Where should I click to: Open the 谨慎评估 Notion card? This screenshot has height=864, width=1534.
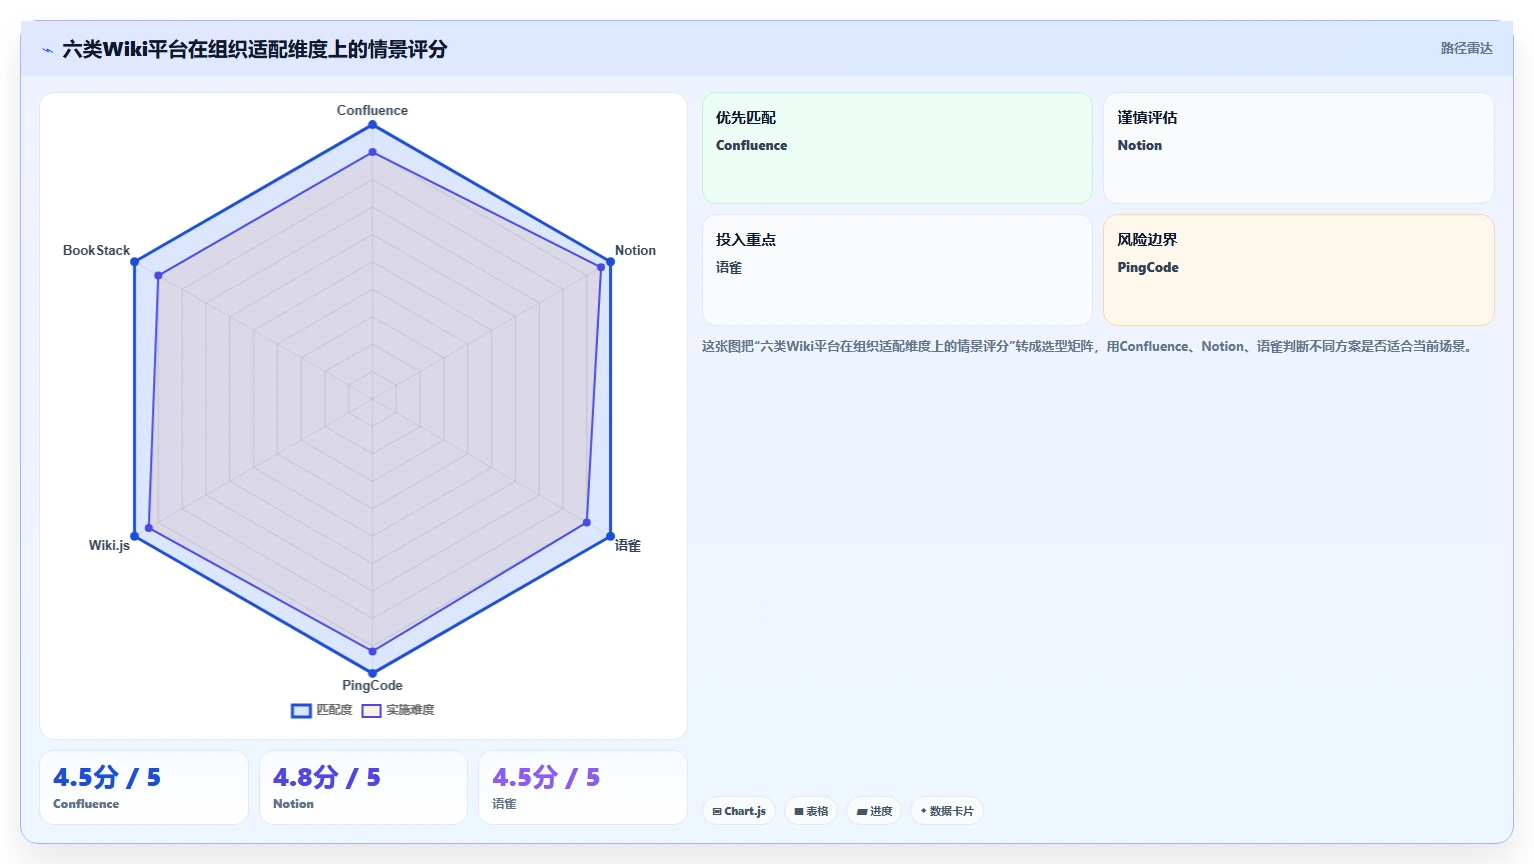point(1299,148)
